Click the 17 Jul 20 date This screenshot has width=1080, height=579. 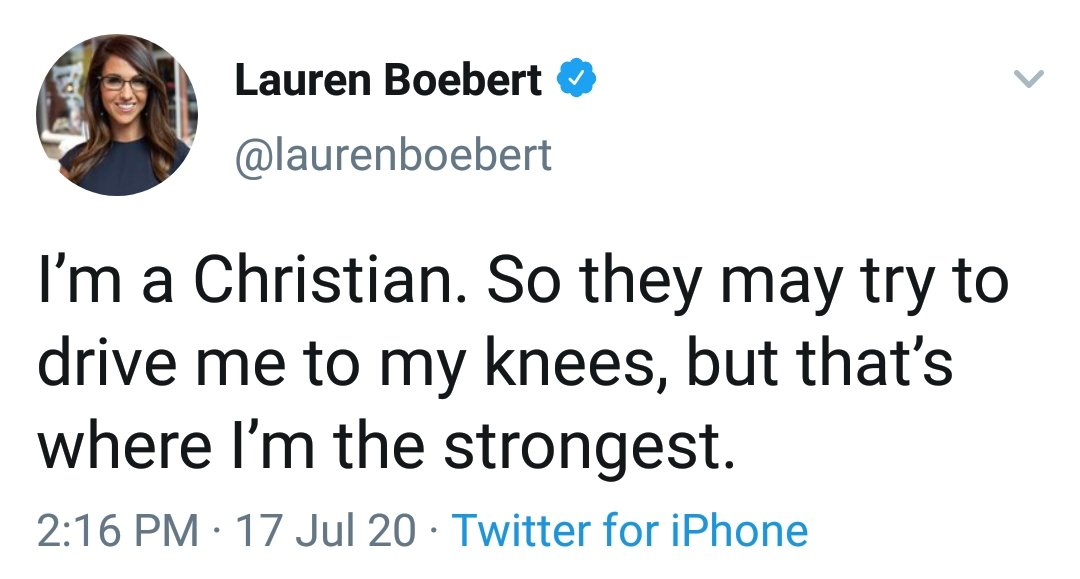[x=325, y=529]
